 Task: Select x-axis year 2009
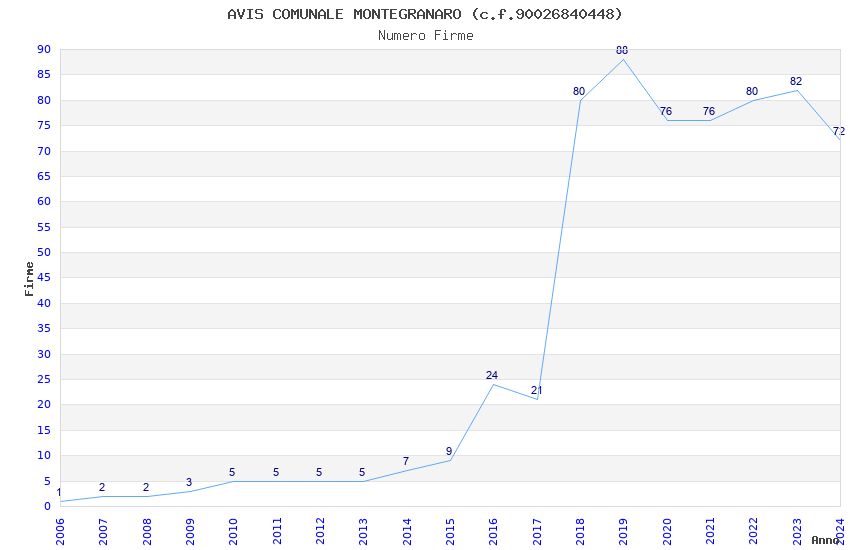pyautogui.click(x=190, y=532)
